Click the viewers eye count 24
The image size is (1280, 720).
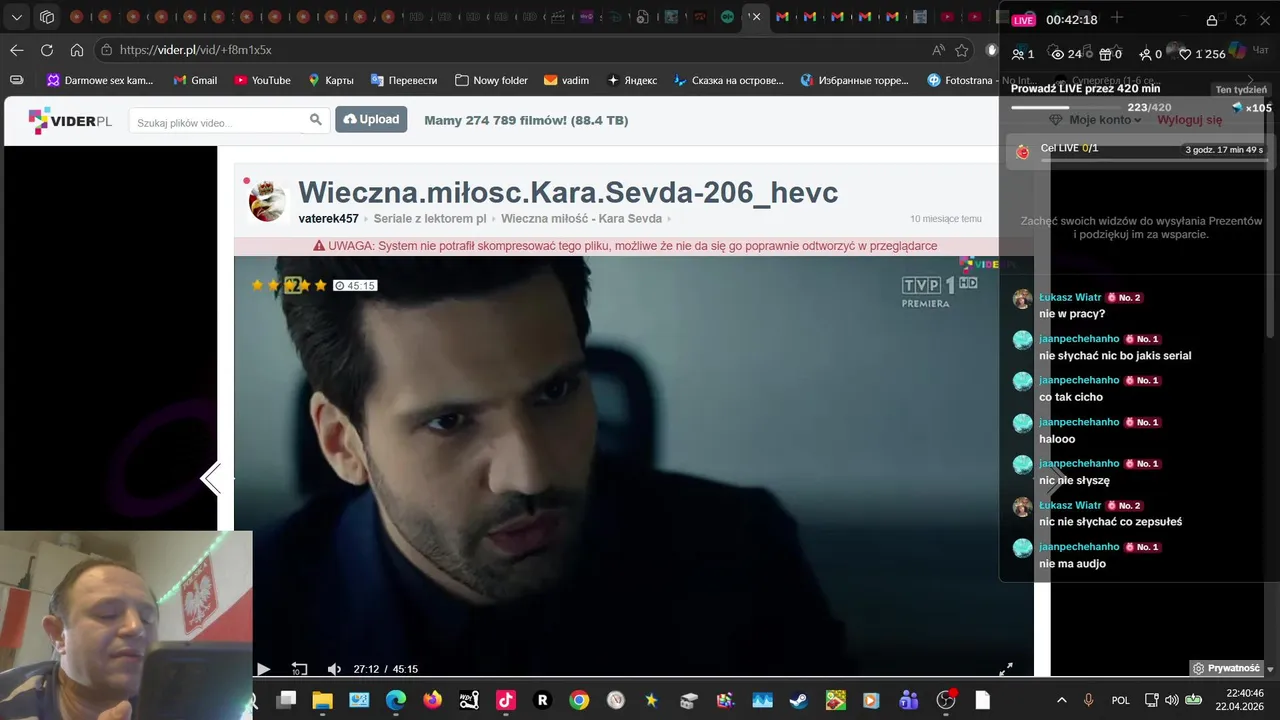pyautogui.click(x=1066, y=54)
